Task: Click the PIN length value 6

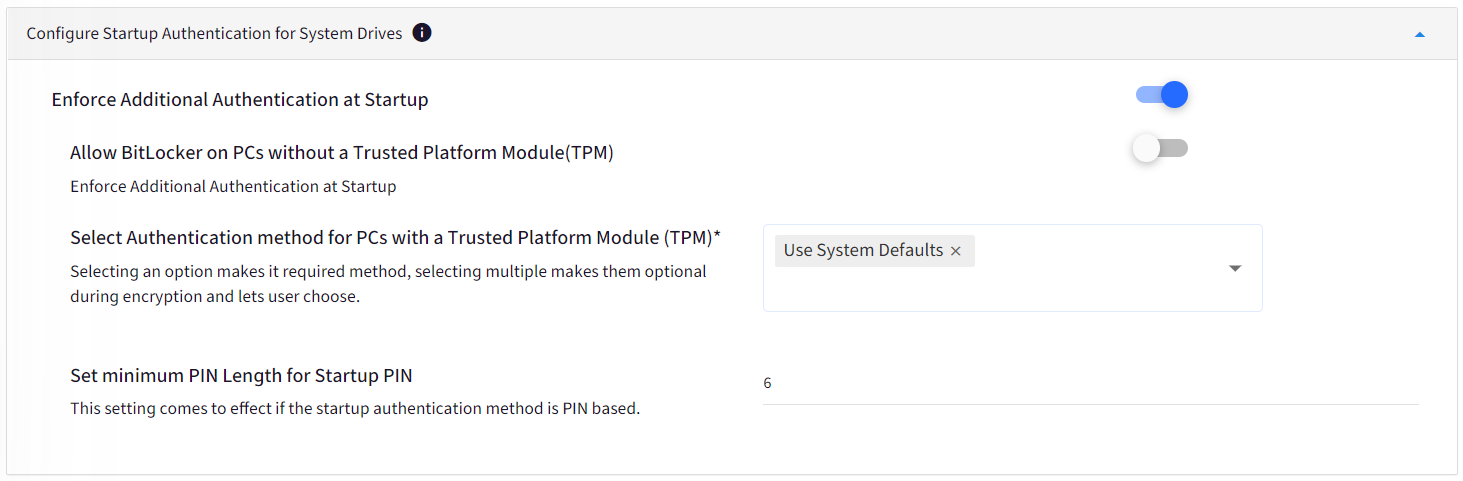Action: 767,383
